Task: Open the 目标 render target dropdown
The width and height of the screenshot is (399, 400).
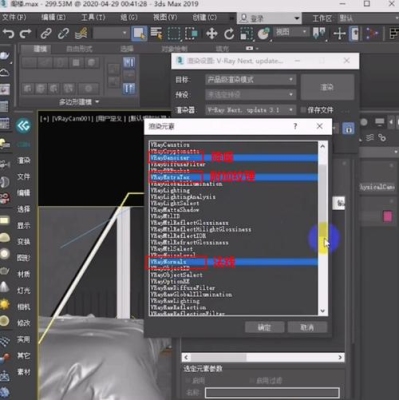Action: click(250, 80)
